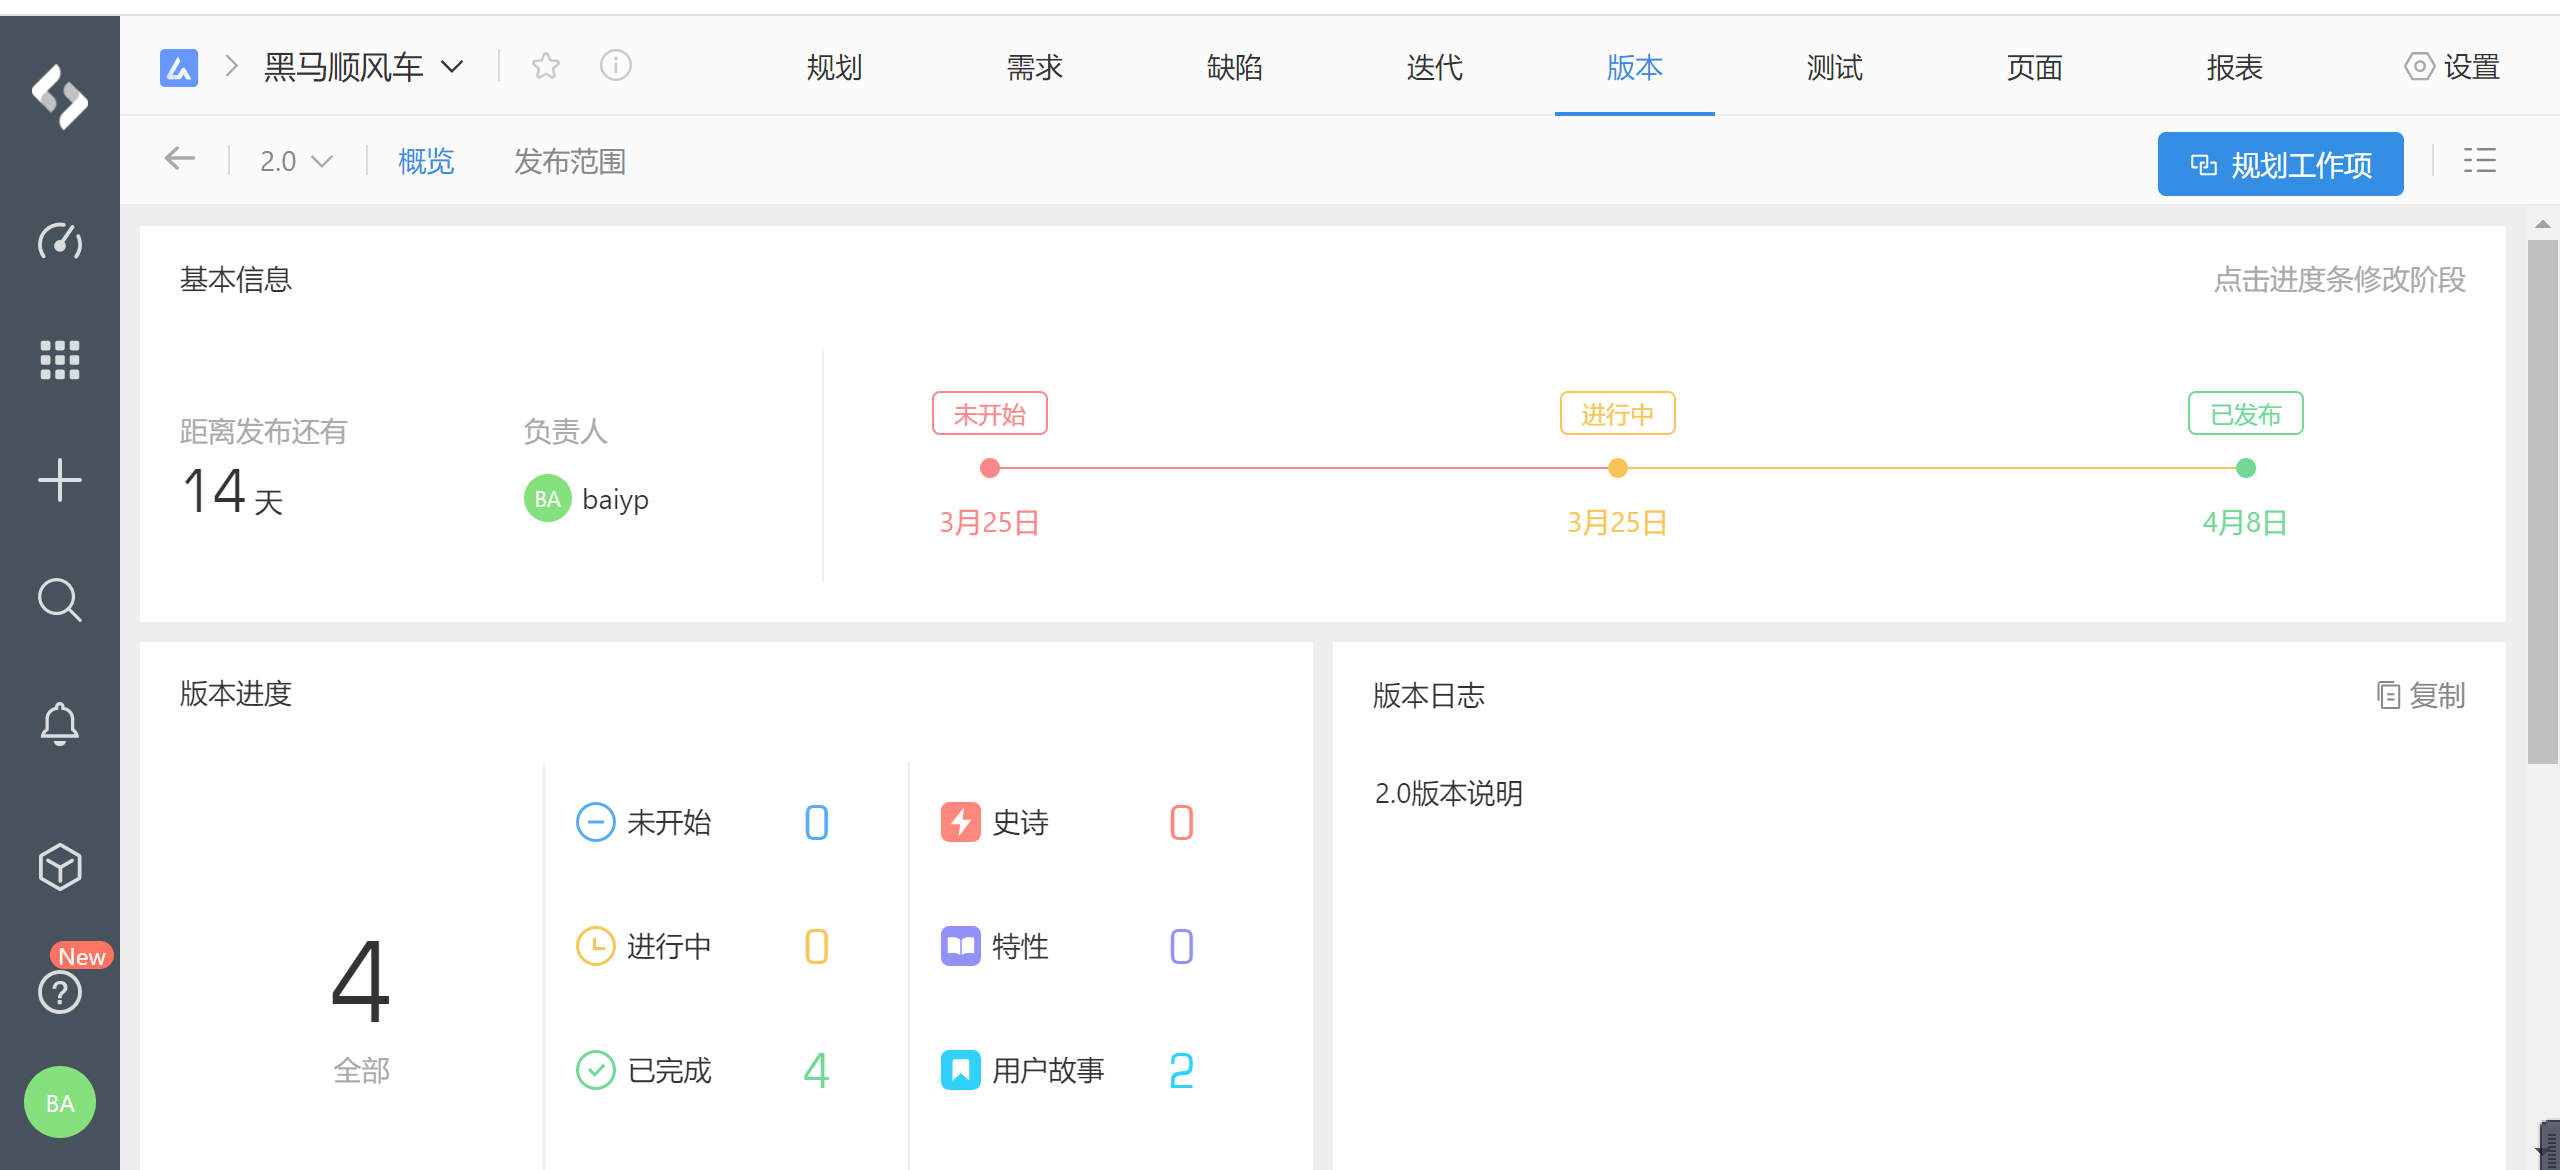Show project info via info icon
Image resolution: width=2560 pixels, height=1170 pixels.
(615, 66)
